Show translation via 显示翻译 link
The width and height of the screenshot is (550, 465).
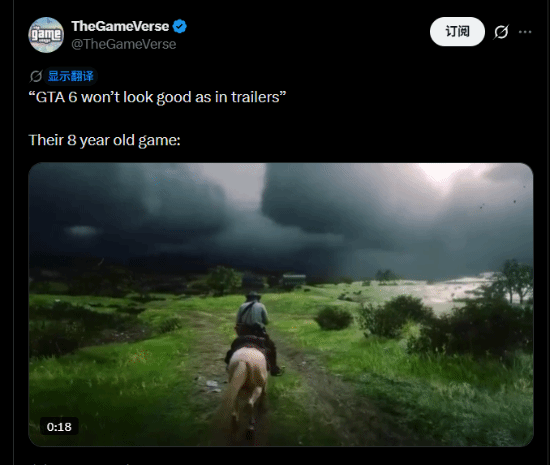coord(71,76)
